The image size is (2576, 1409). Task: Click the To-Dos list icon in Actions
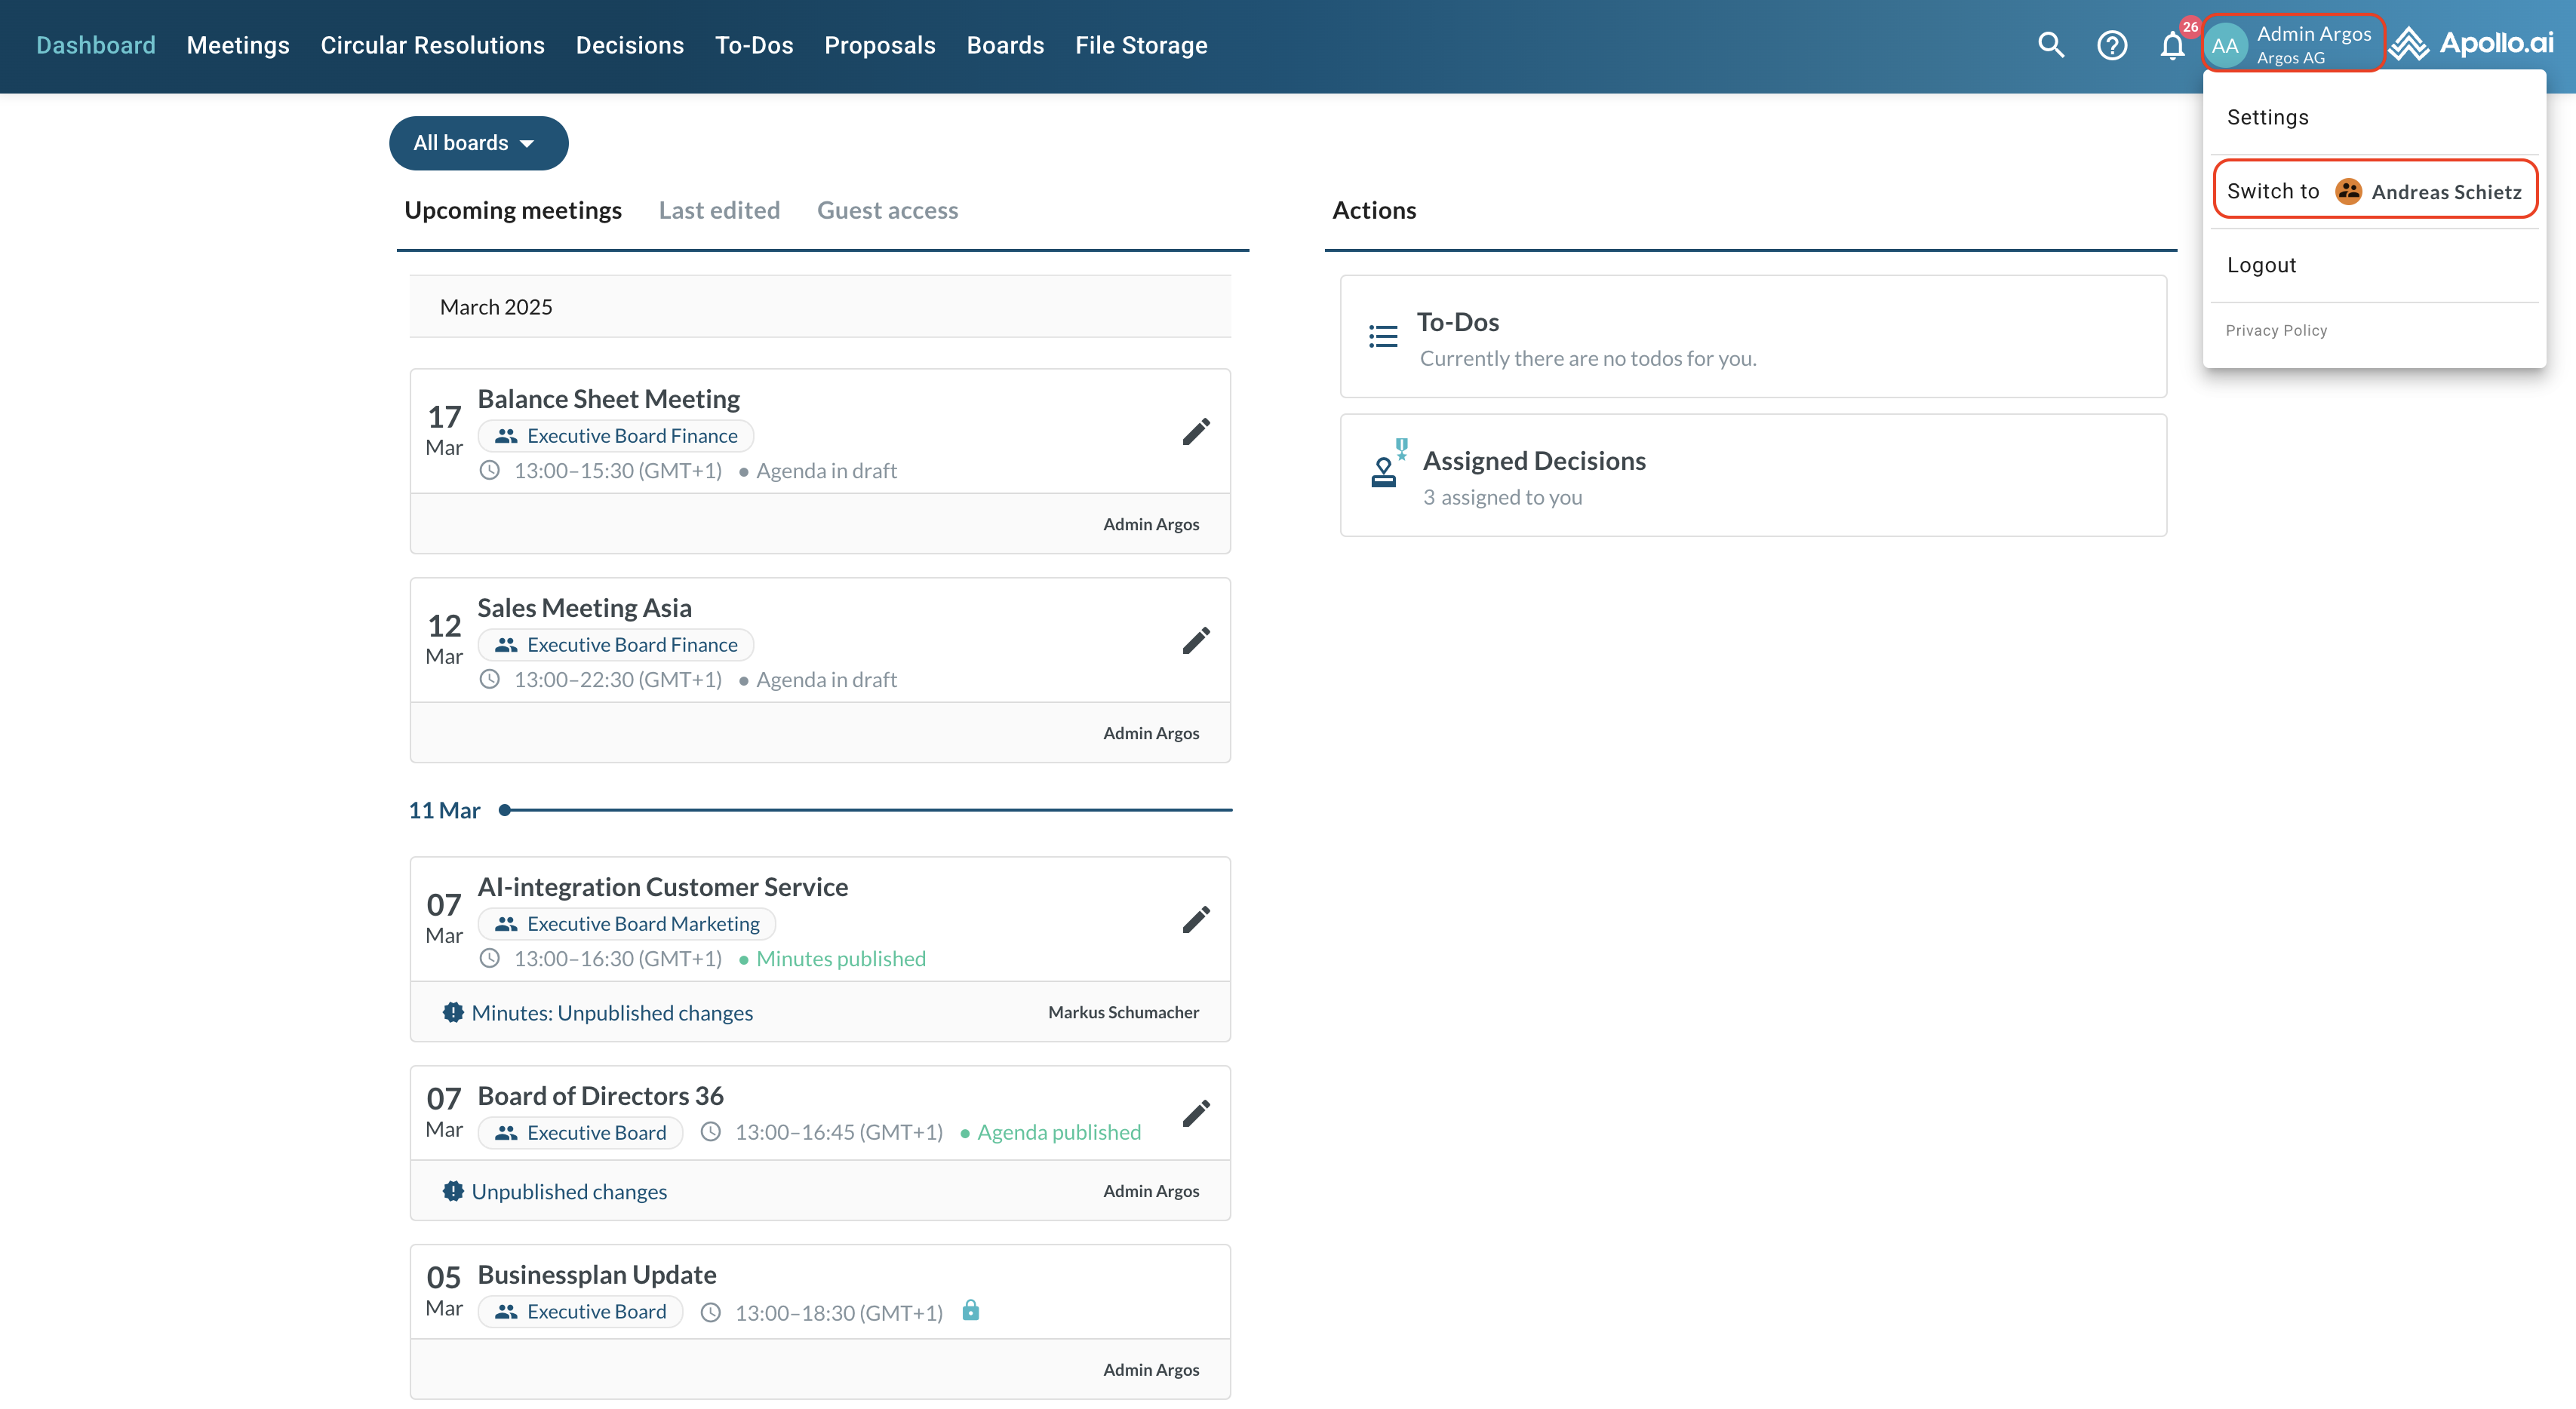tap(1383, 337)
